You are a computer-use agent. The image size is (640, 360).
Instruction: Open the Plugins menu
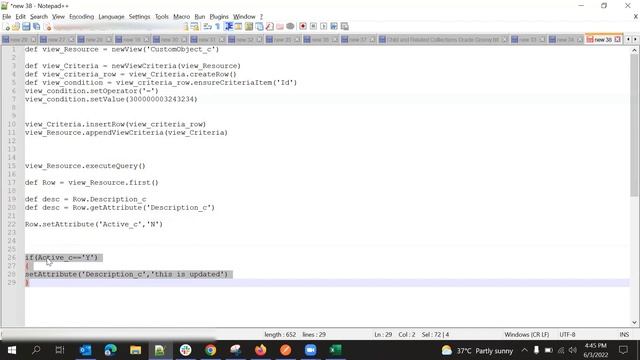point(219,17)
